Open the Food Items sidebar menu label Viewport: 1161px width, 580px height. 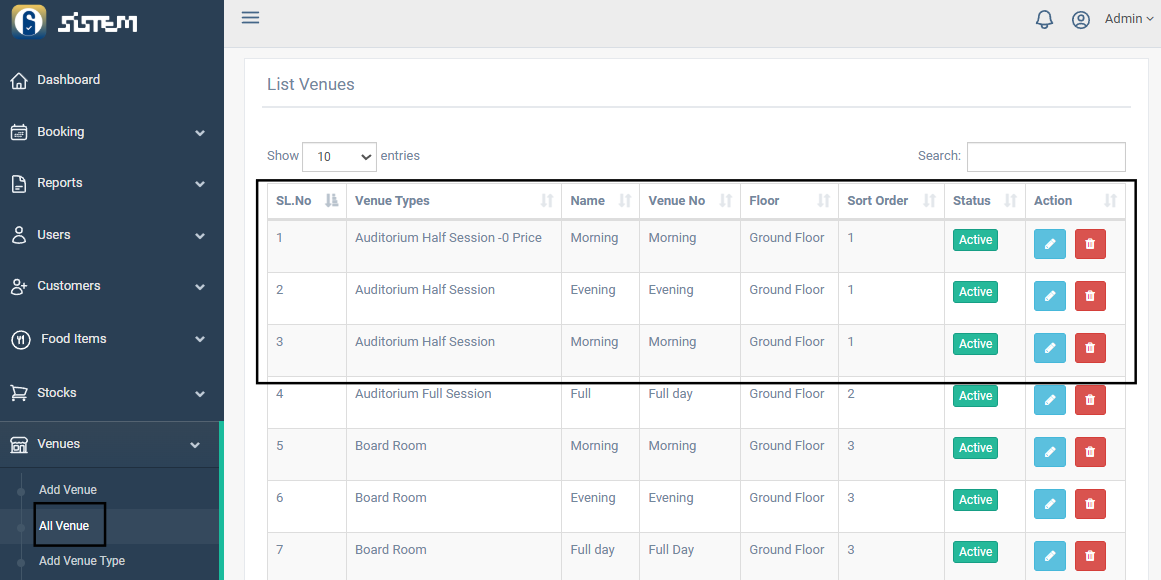pos(73,339)
